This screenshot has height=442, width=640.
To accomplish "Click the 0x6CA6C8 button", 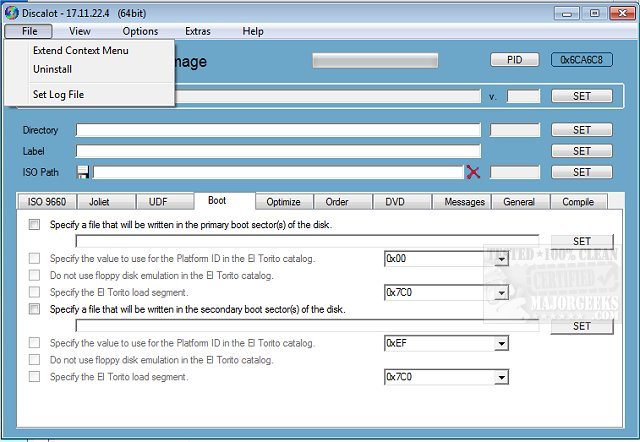I will [581, 60].
